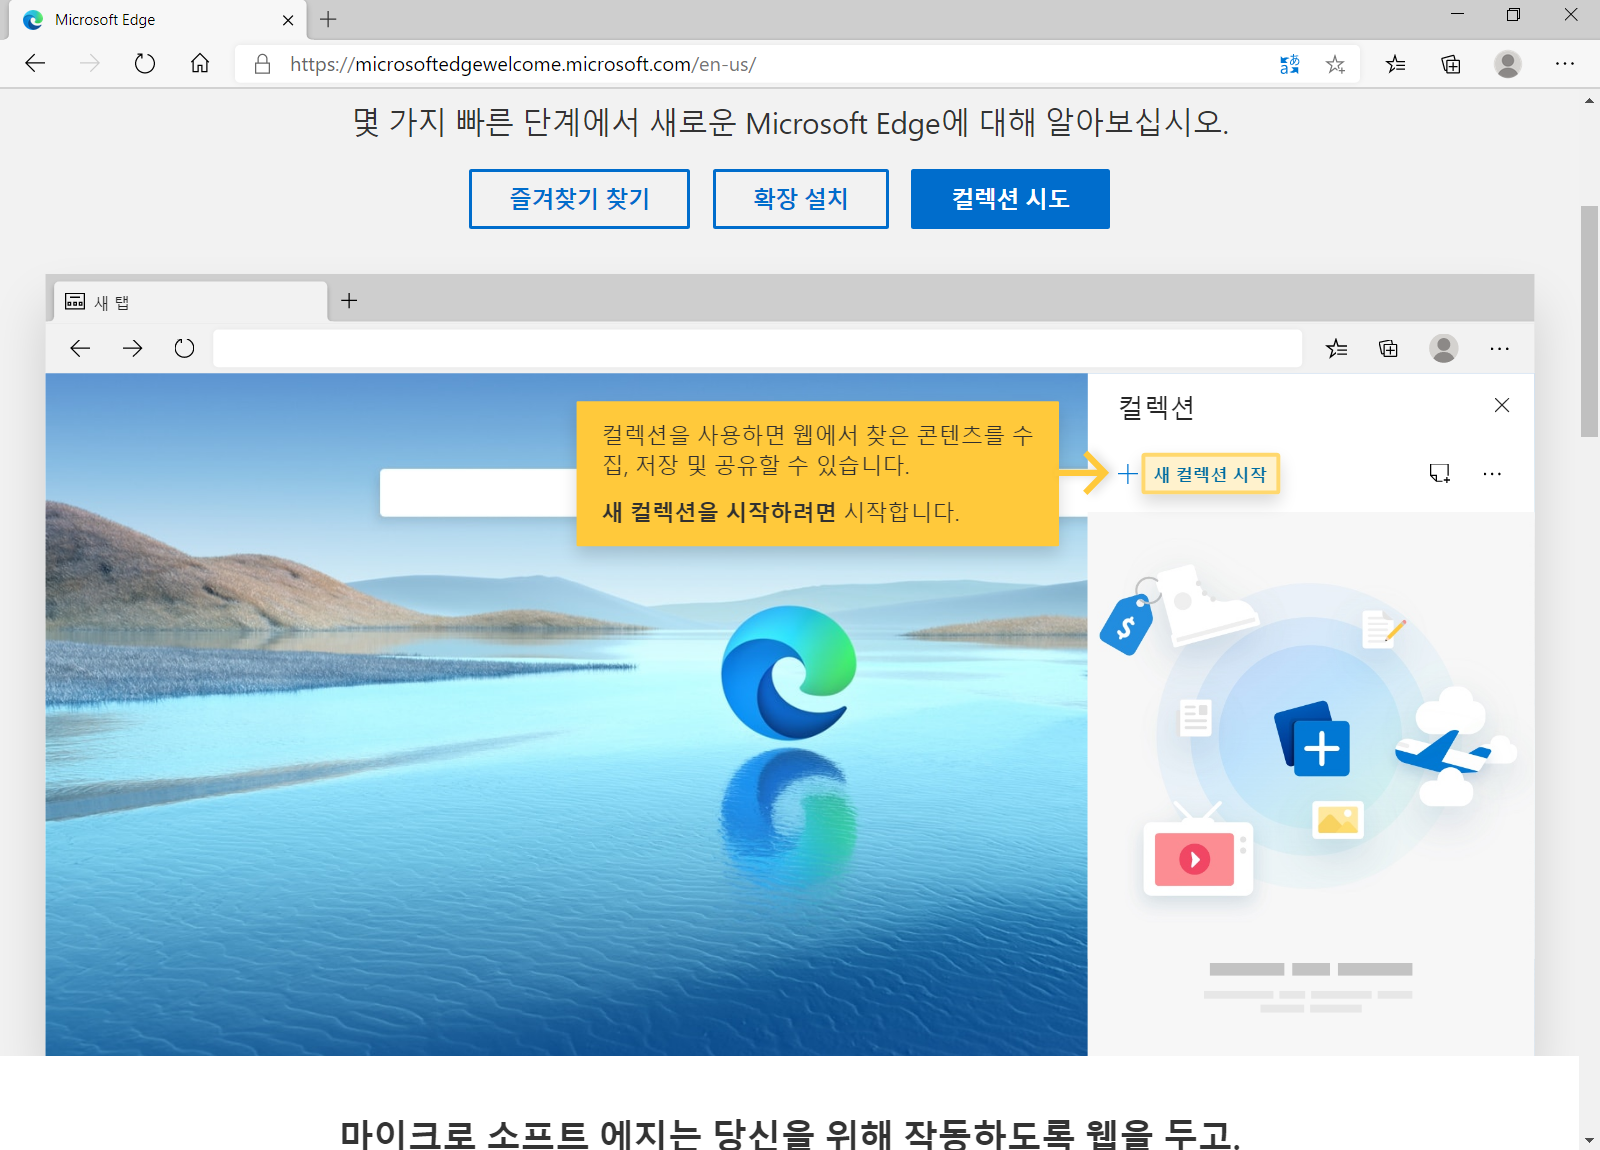Click demo profile avatar icon

pos(1443,348)
